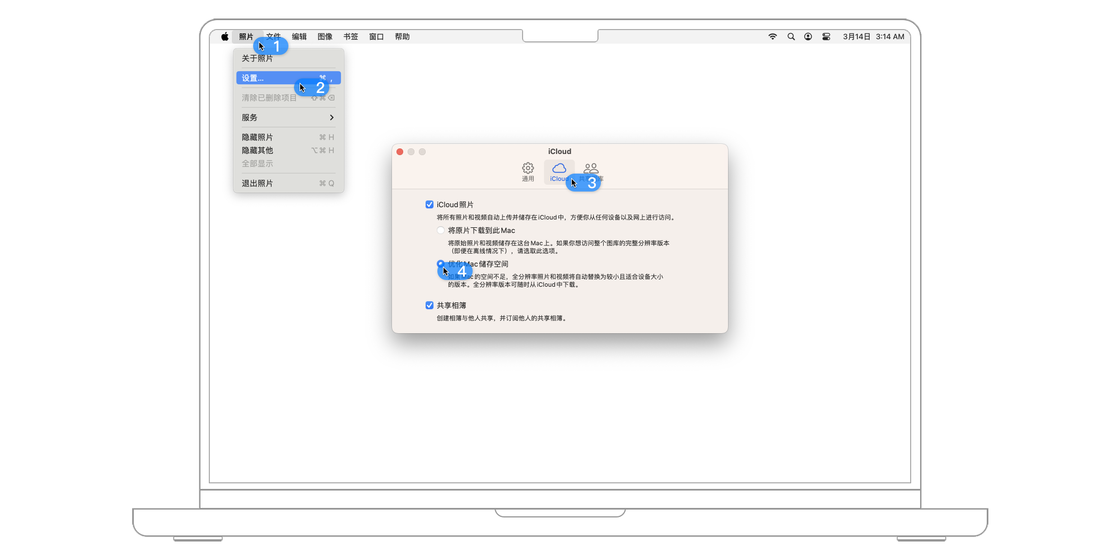Select 将原片下载到此Mac radio option
The height and width of the screenshot is (560, 1120).
440,230
